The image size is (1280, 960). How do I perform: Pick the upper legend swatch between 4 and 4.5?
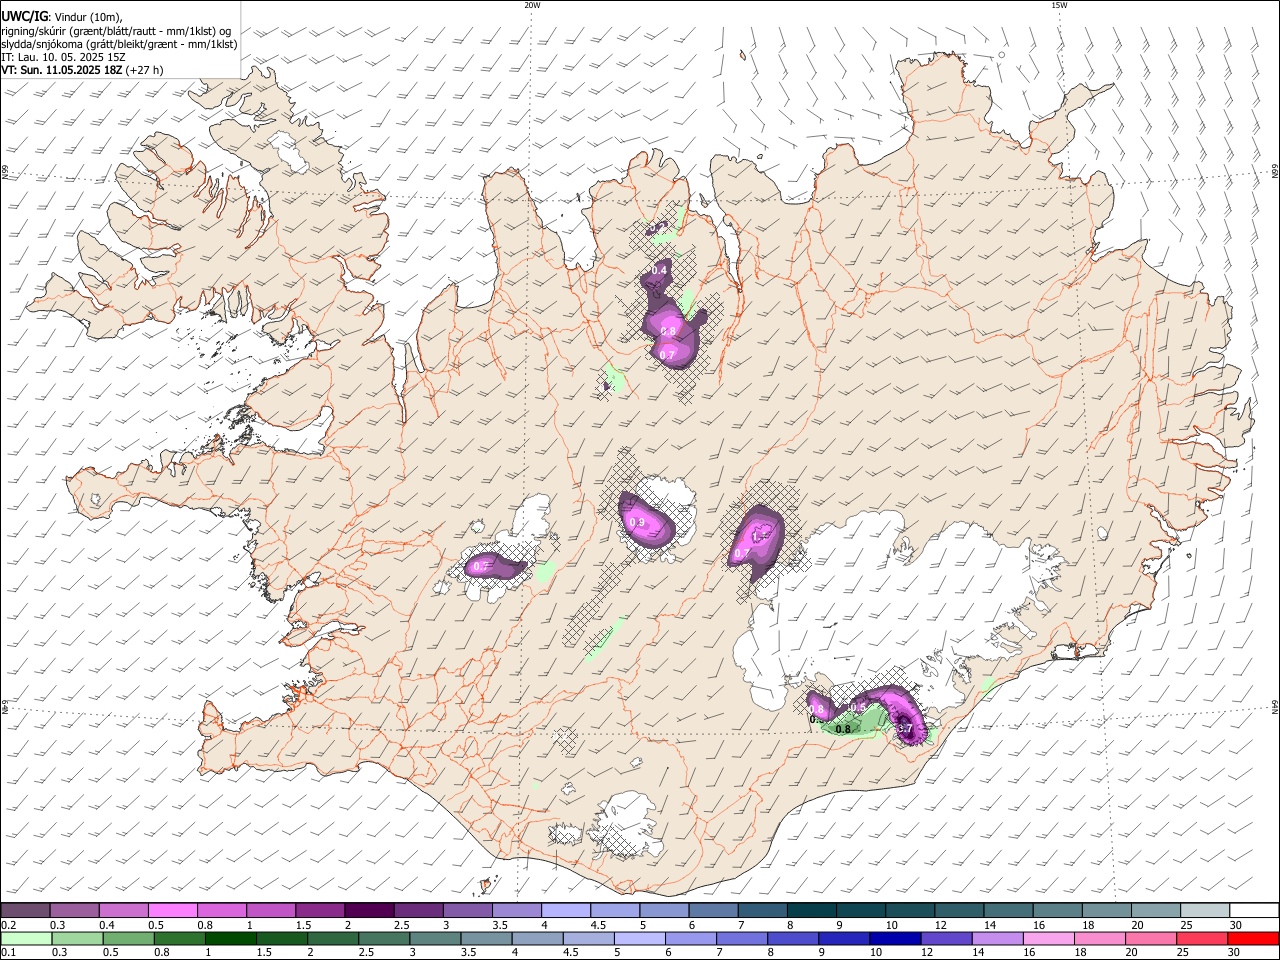(x=564, y=910)
